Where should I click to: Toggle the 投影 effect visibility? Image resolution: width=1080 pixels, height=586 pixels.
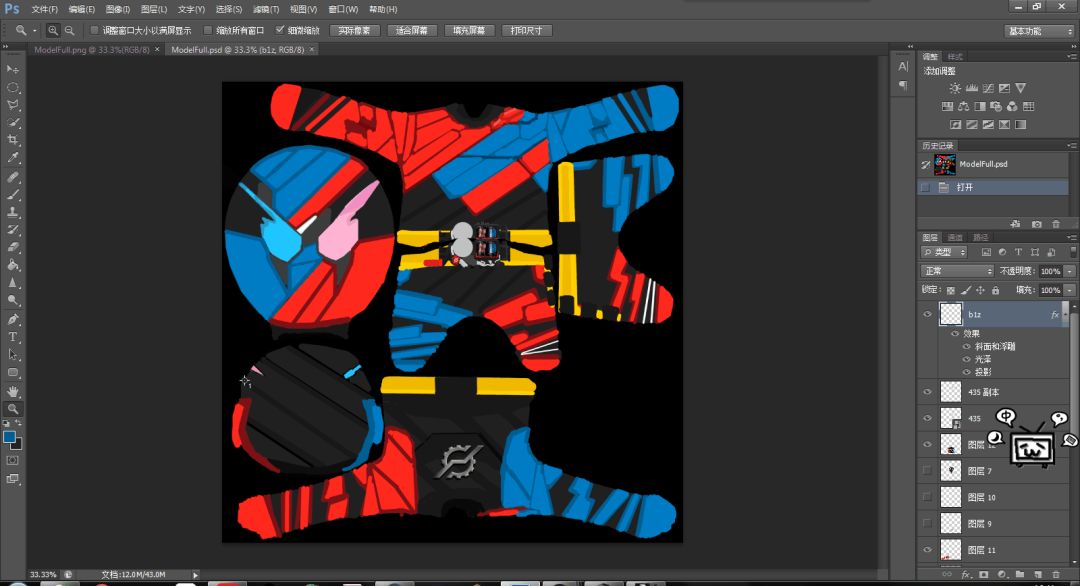pos(966,372)
